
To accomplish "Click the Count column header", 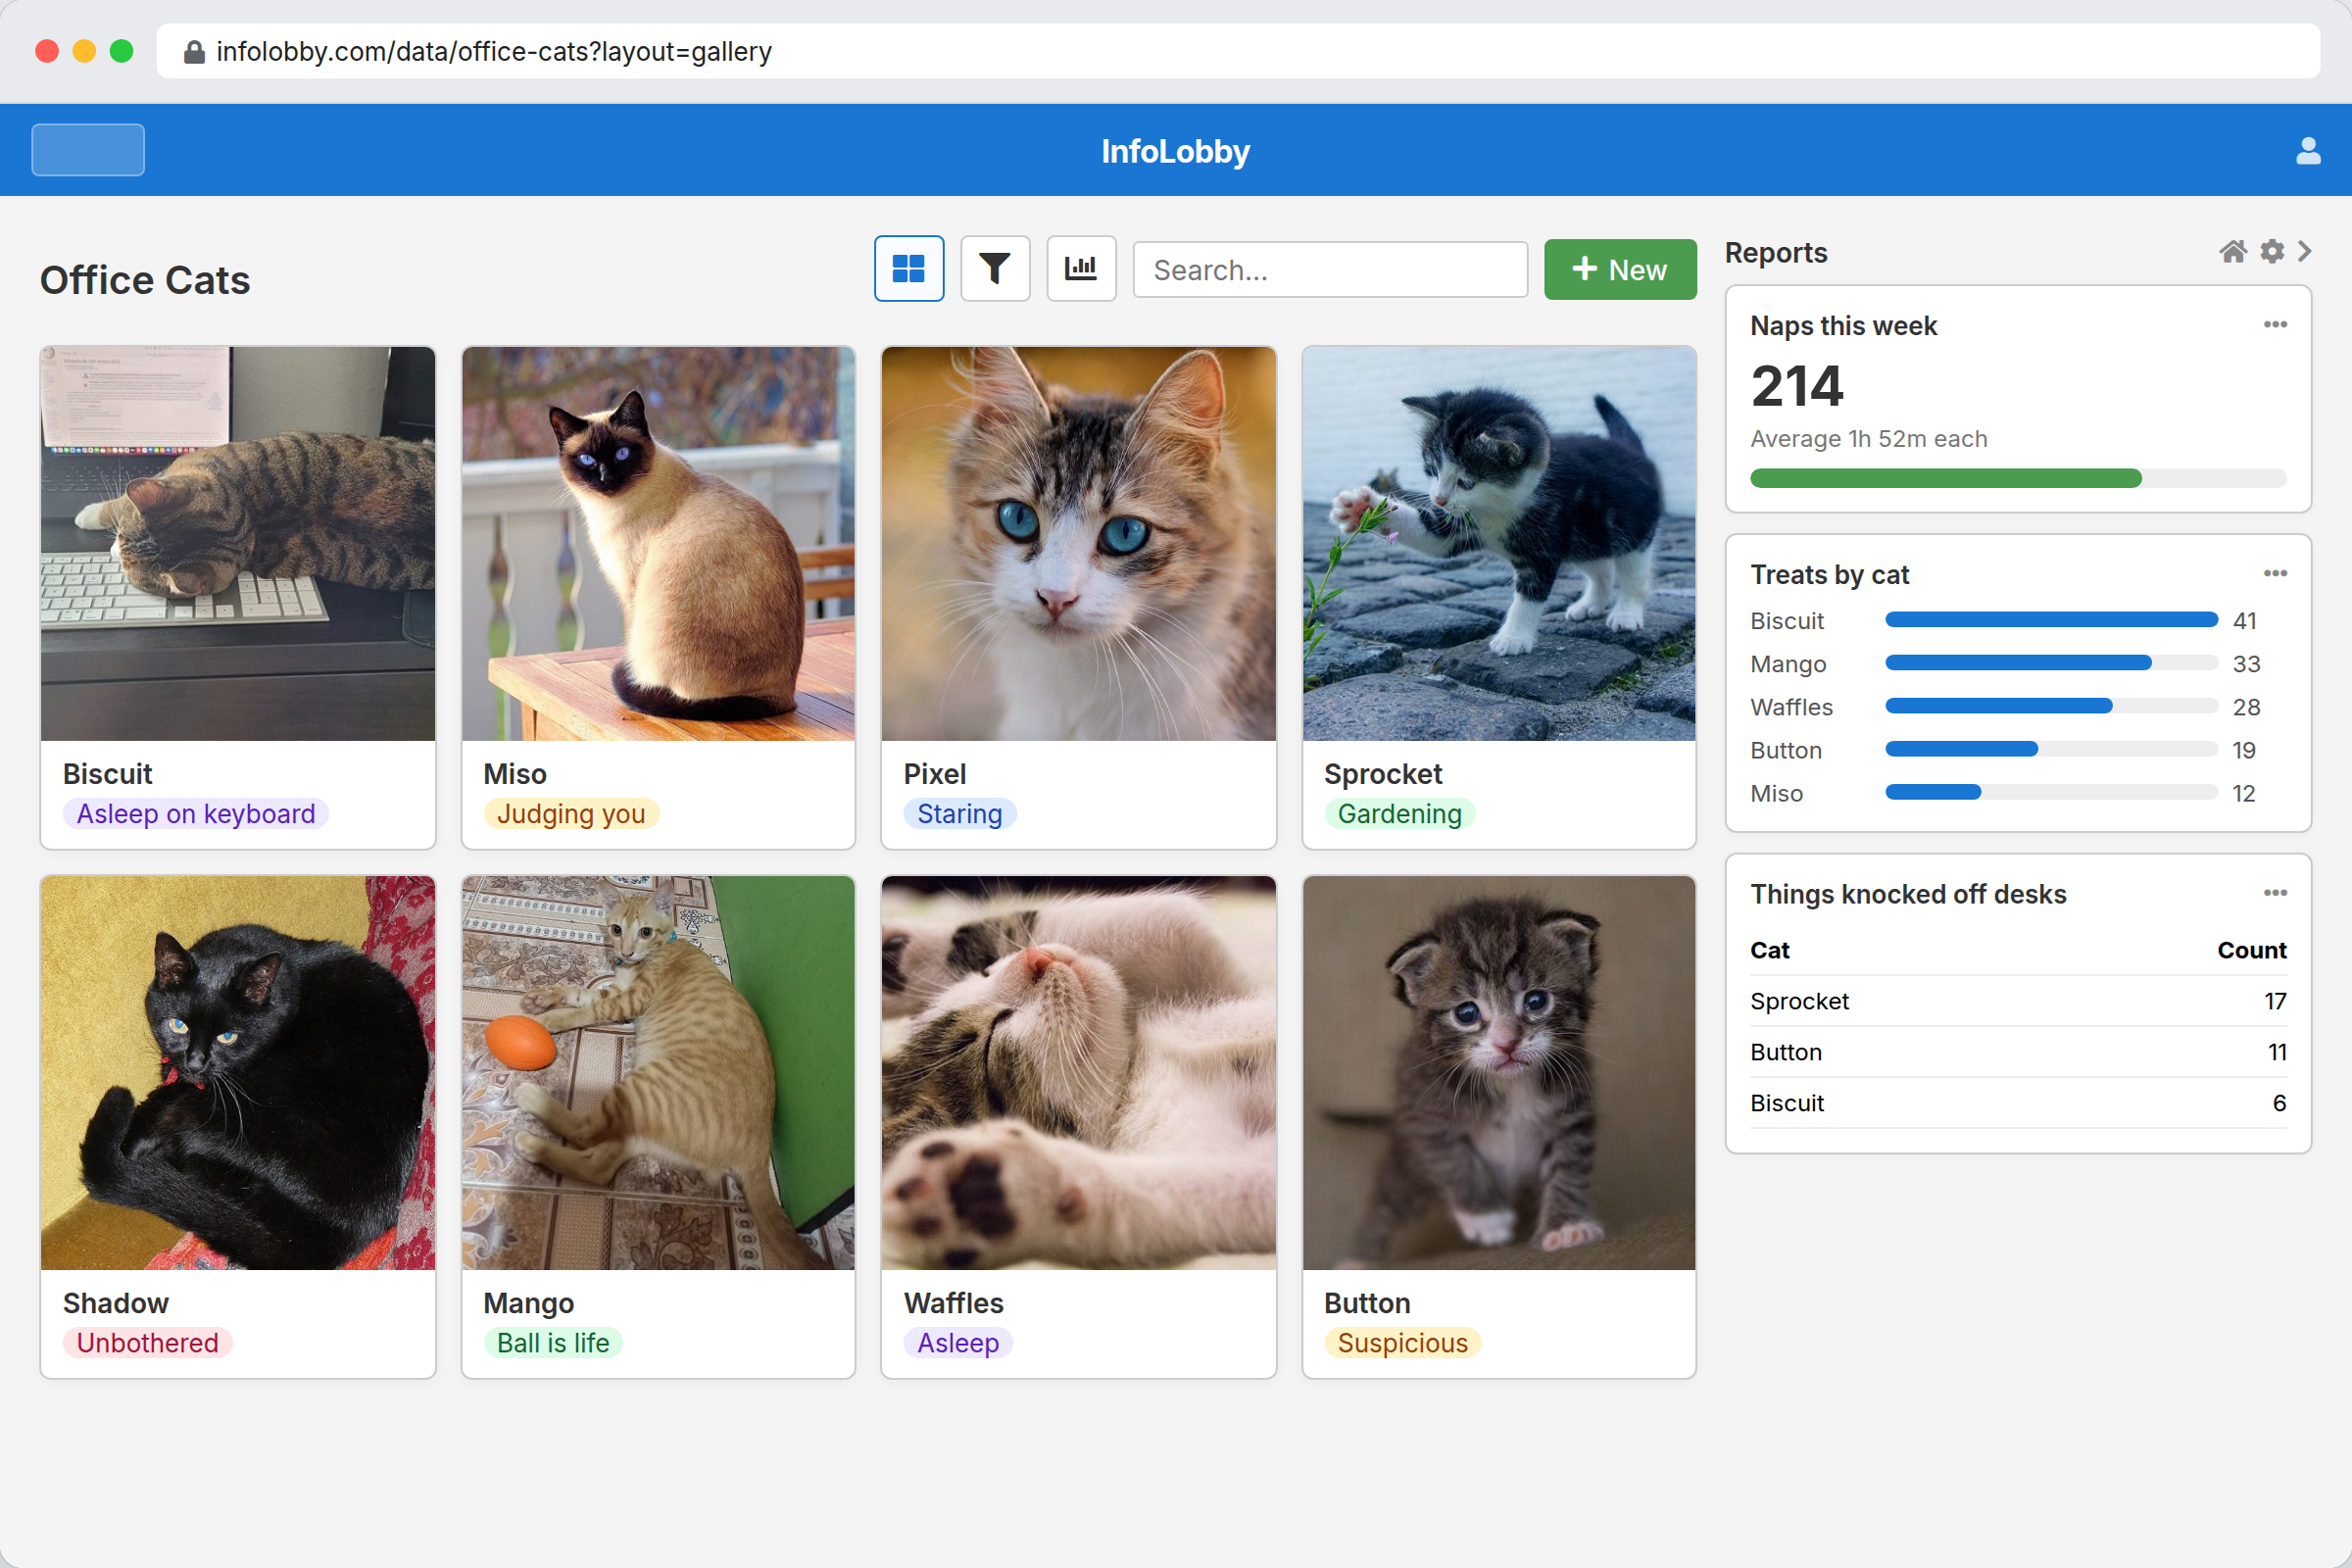I will click(x=2252, y=950).
